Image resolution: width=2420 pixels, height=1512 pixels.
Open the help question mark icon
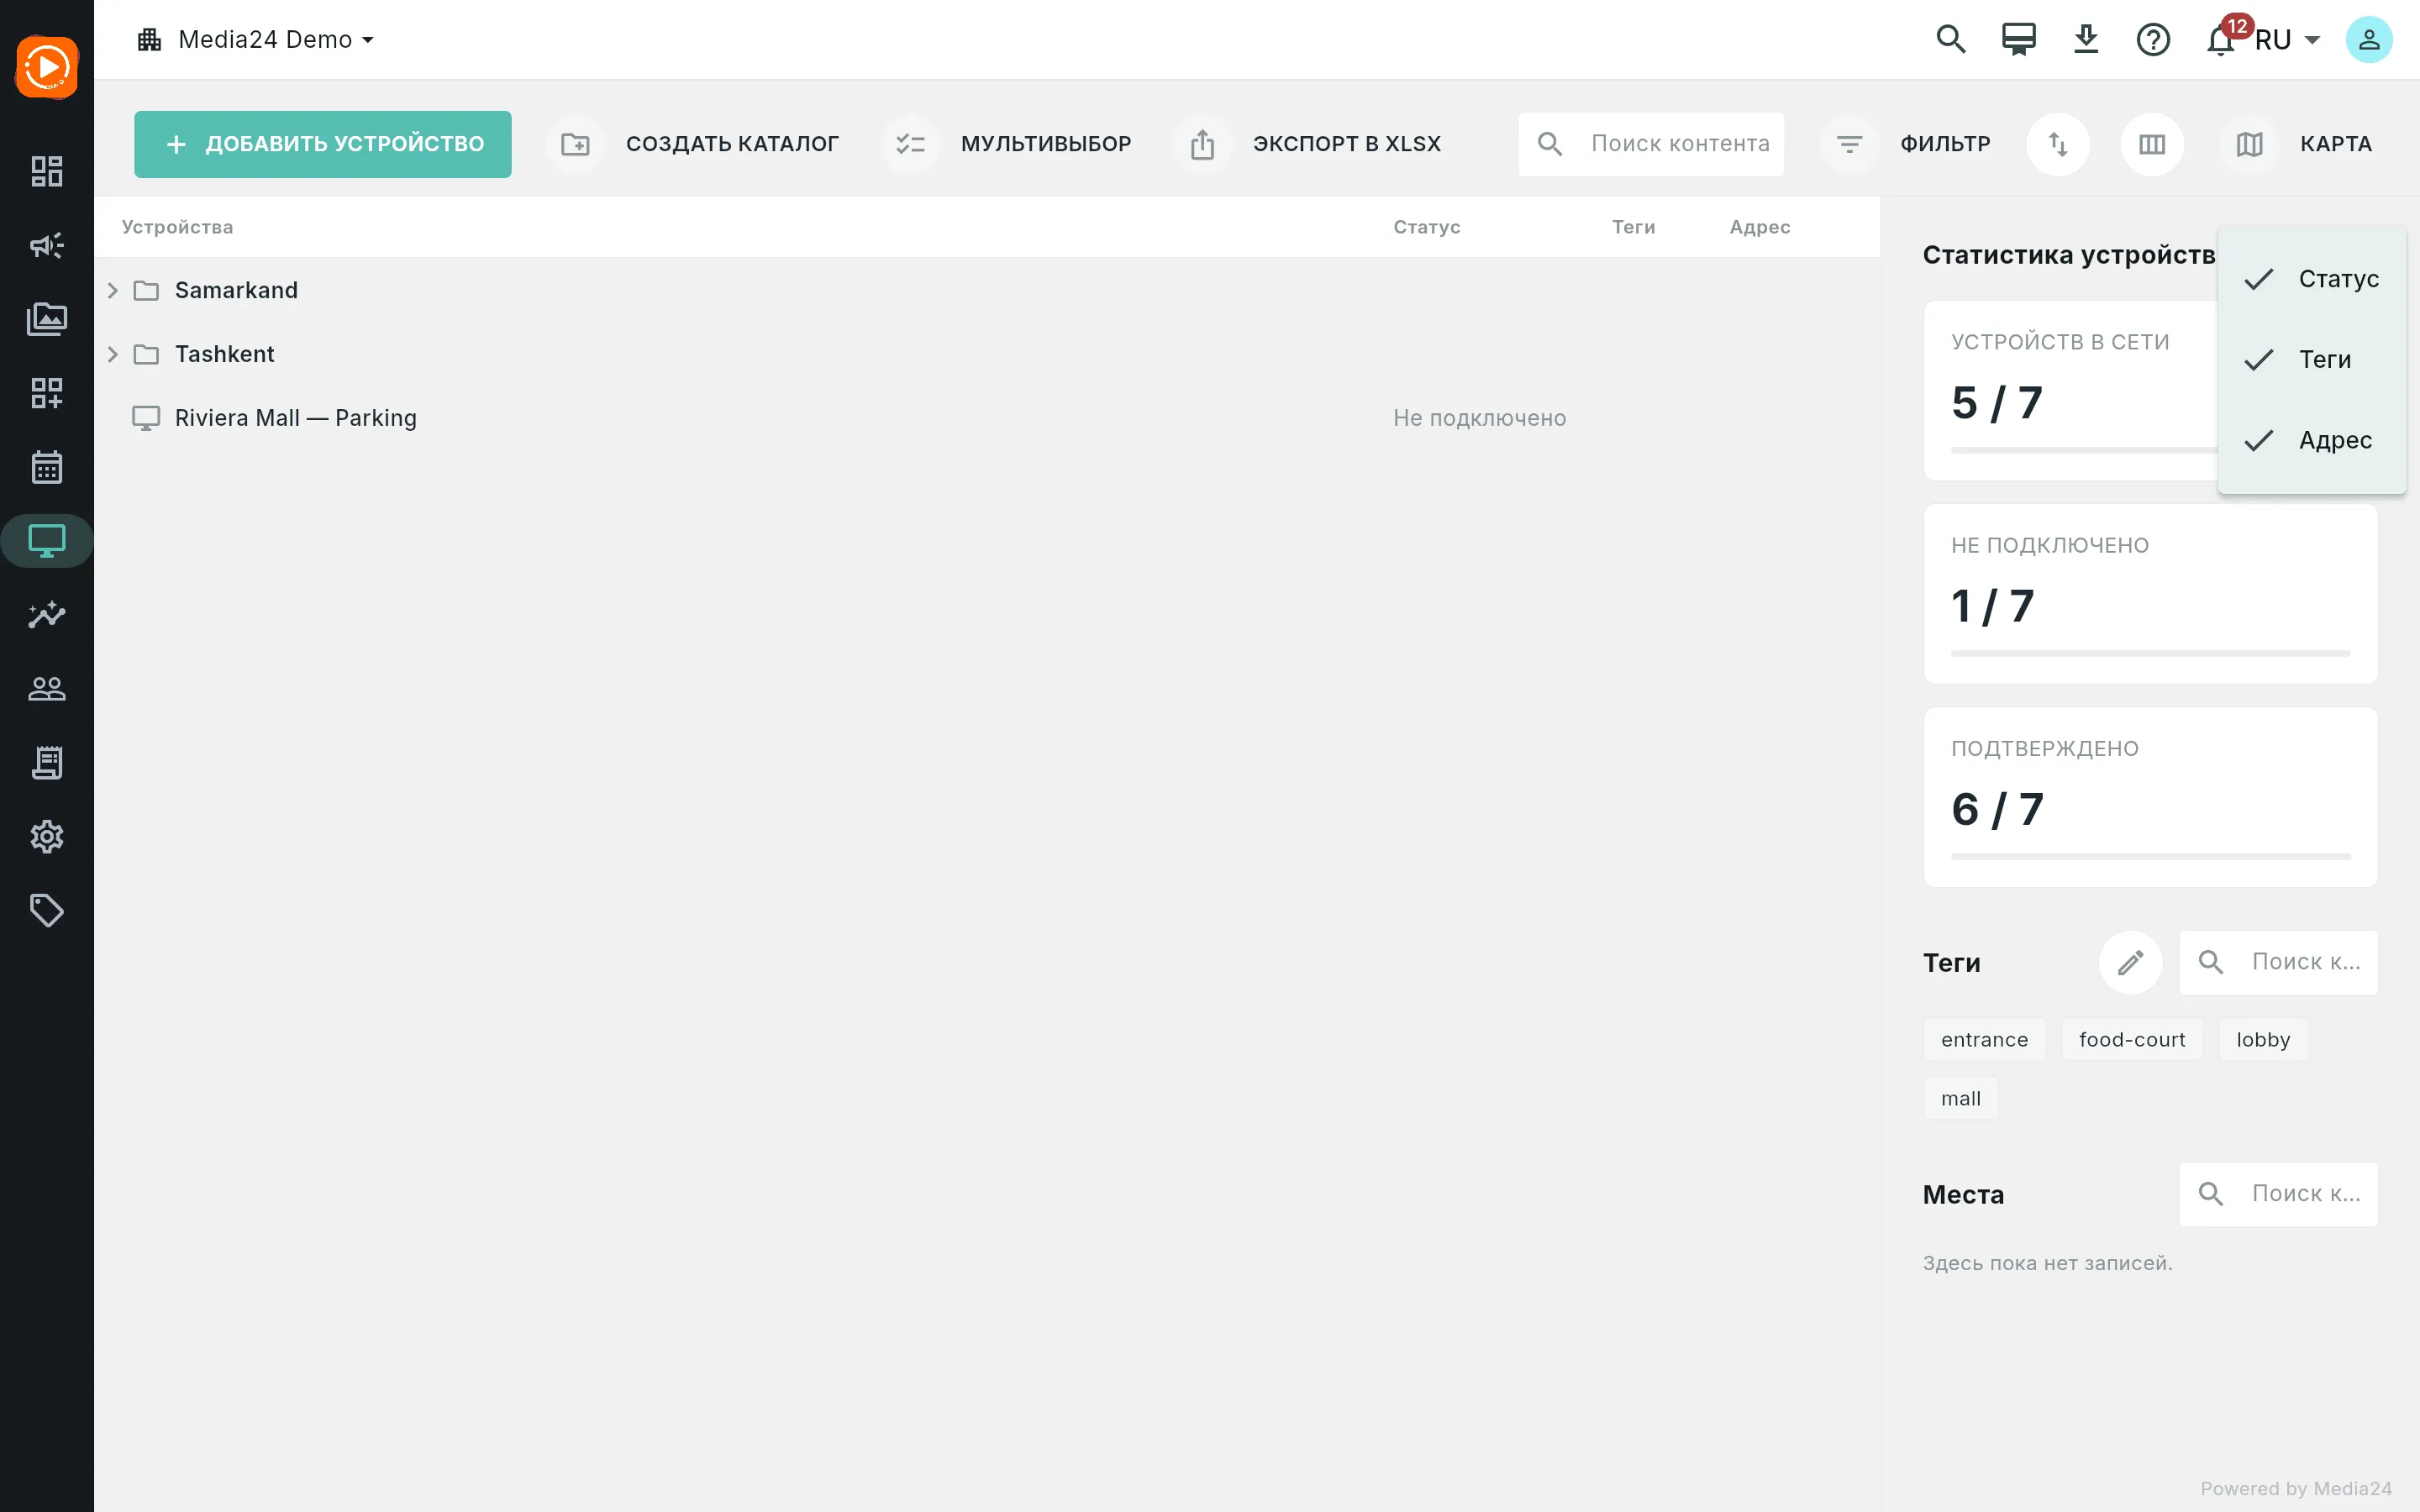tap(2153, 40)
